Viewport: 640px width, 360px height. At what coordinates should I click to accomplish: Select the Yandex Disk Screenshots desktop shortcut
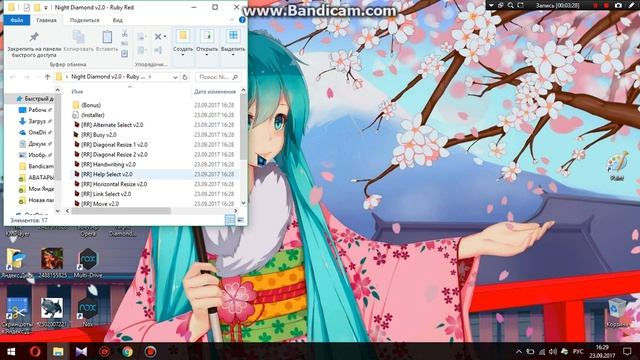pyautogui.click(x=17, y=316)
